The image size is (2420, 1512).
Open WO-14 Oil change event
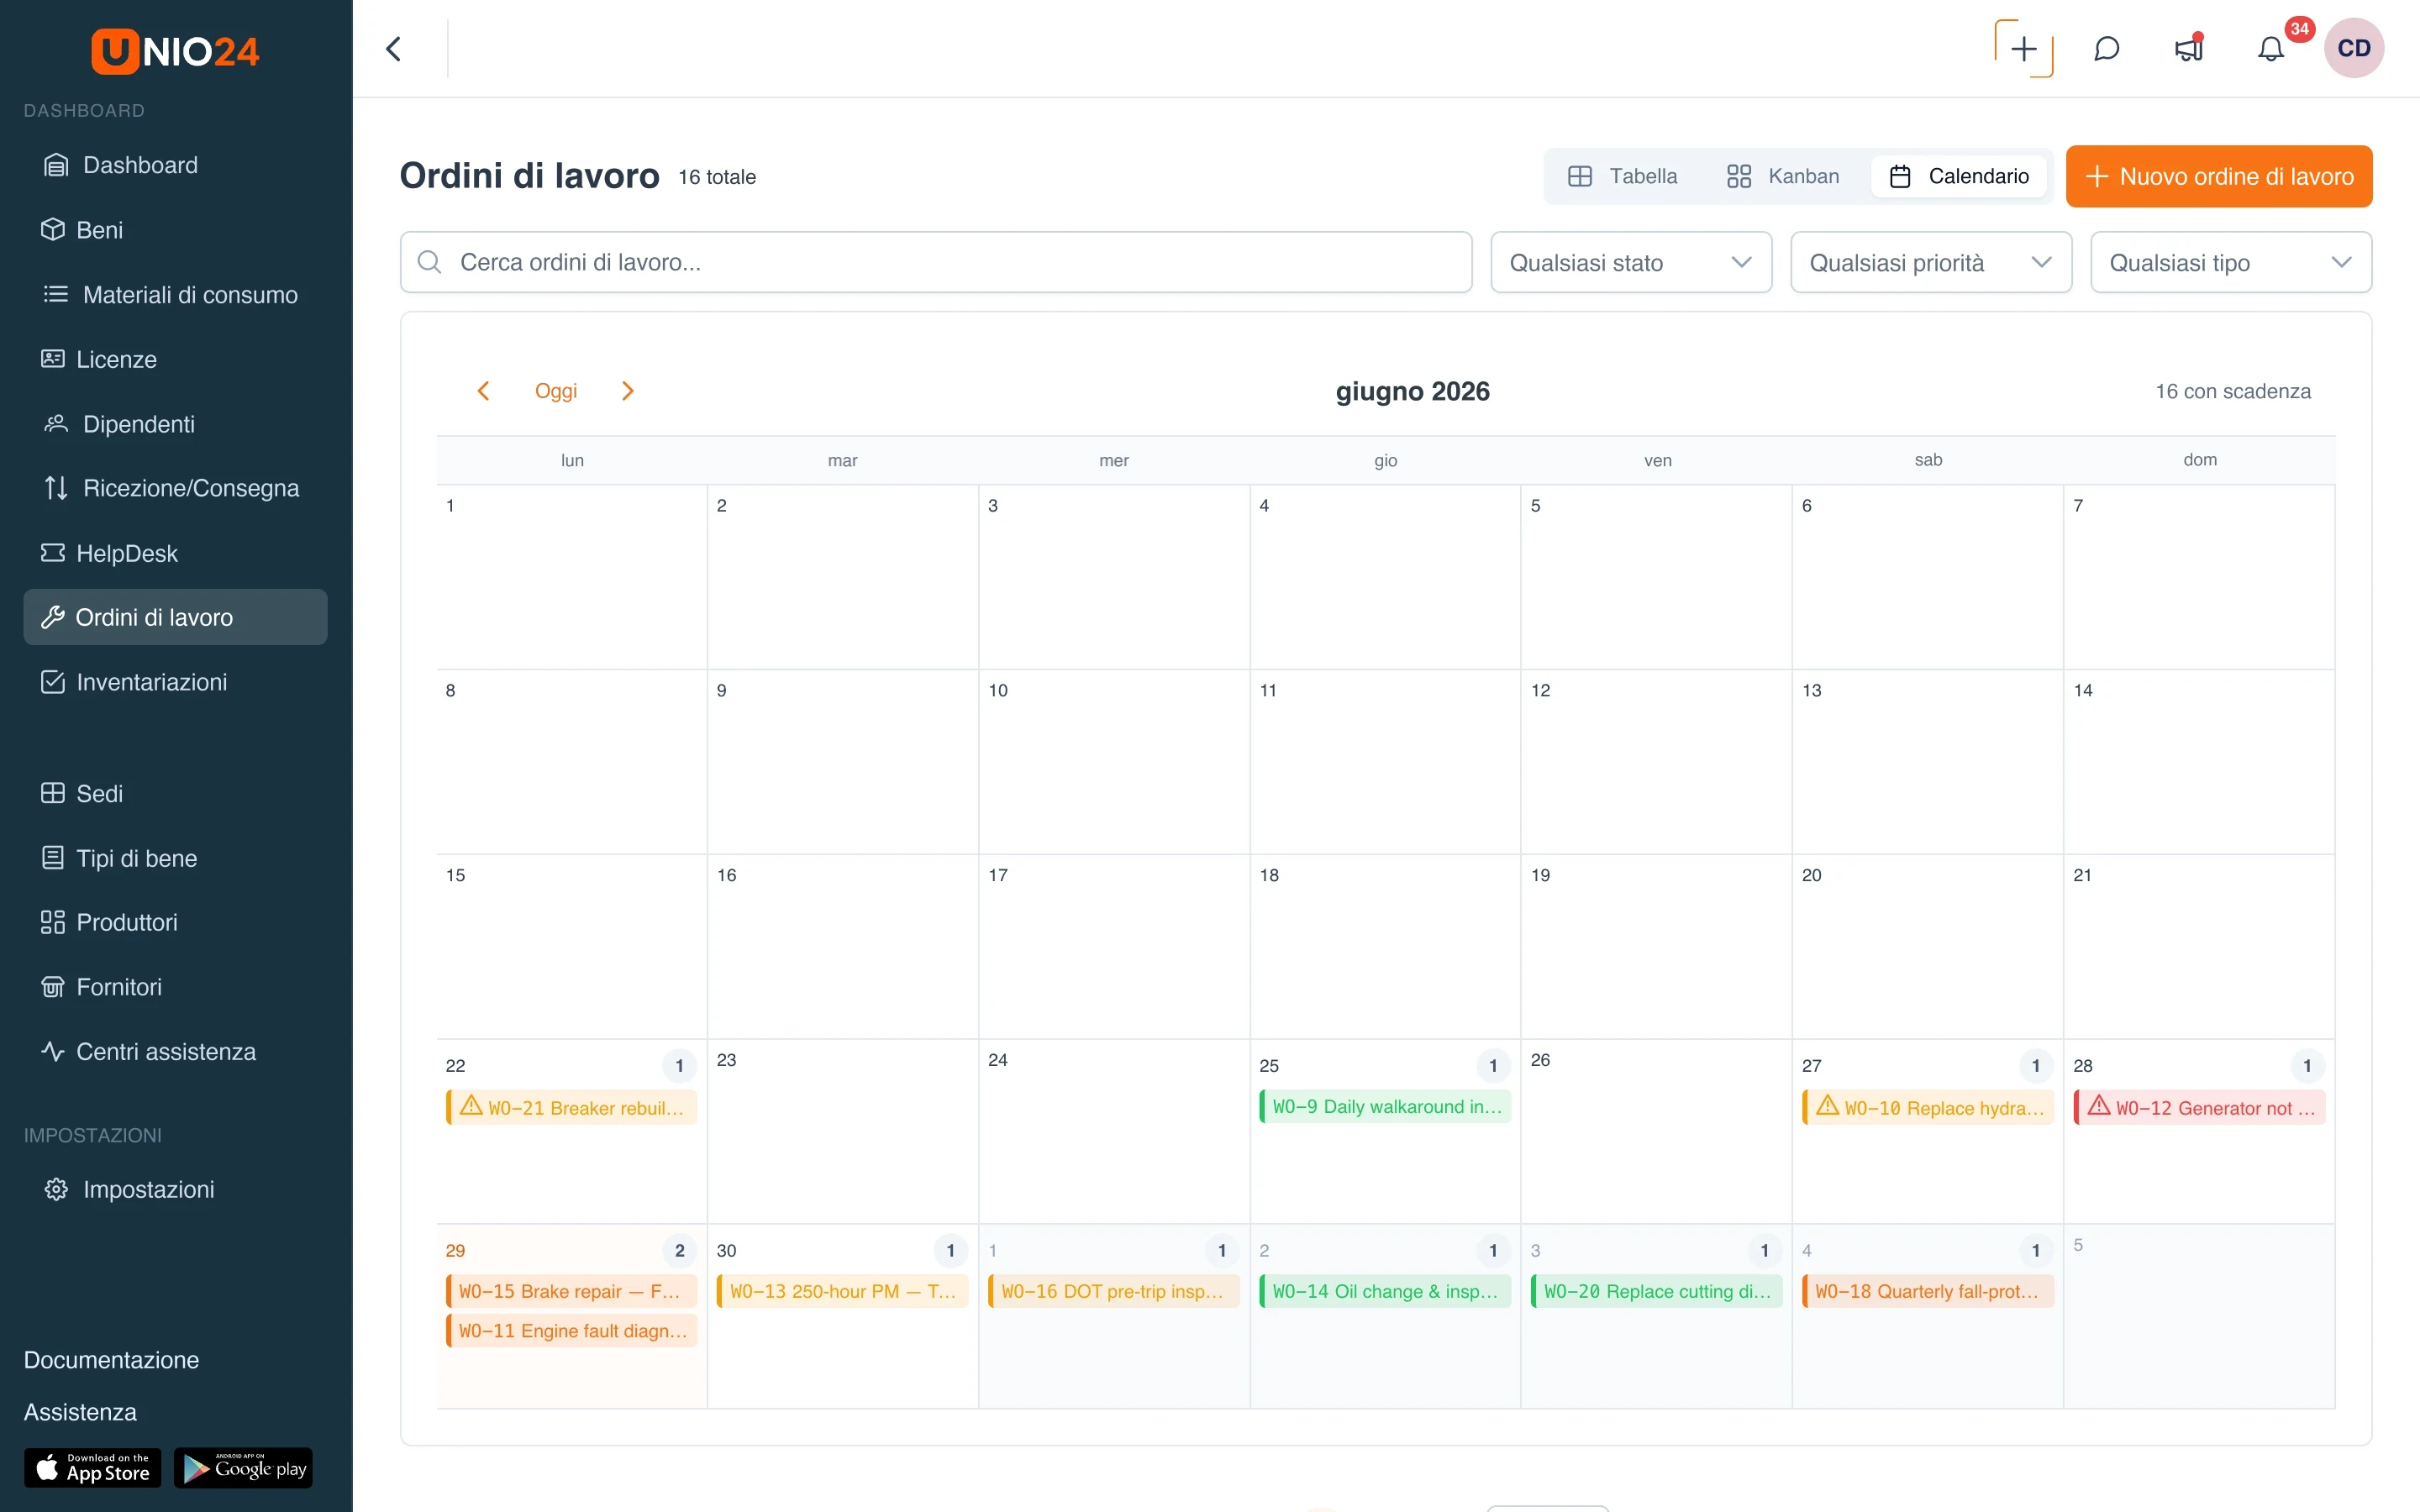(x=1385, y=1290)
